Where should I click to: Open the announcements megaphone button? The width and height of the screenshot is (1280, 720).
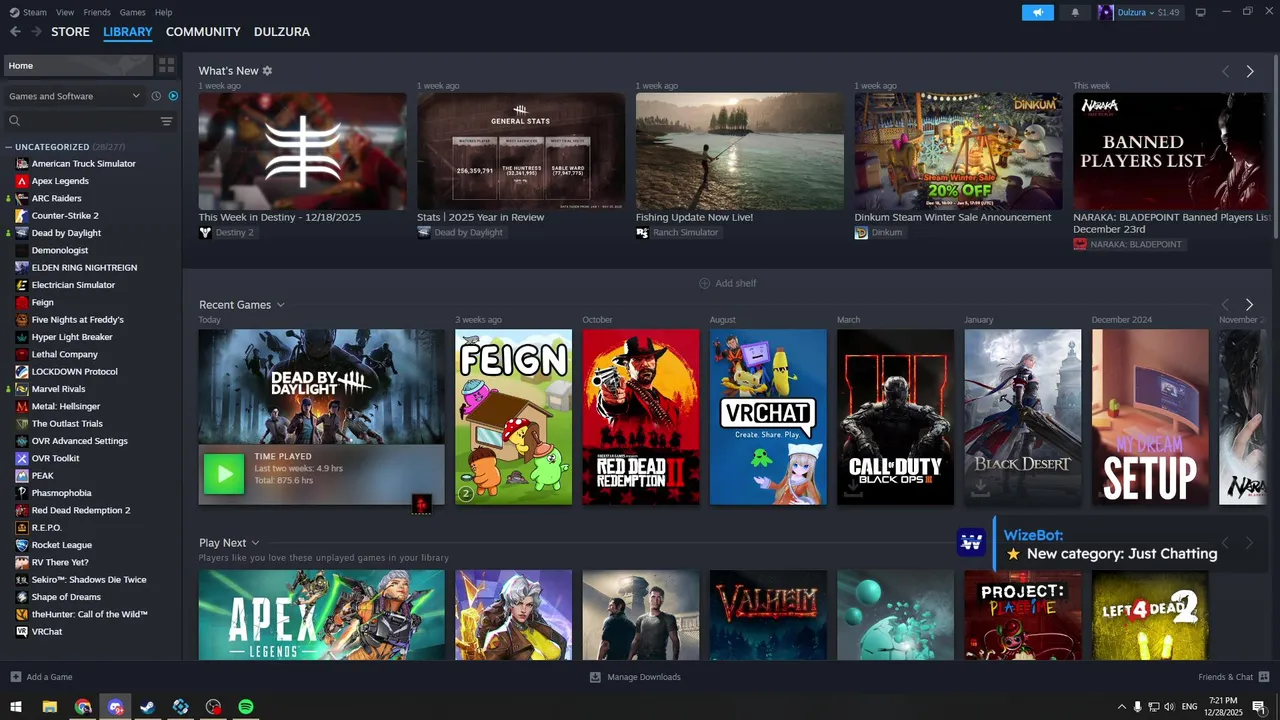click(x=1038, y=12)
